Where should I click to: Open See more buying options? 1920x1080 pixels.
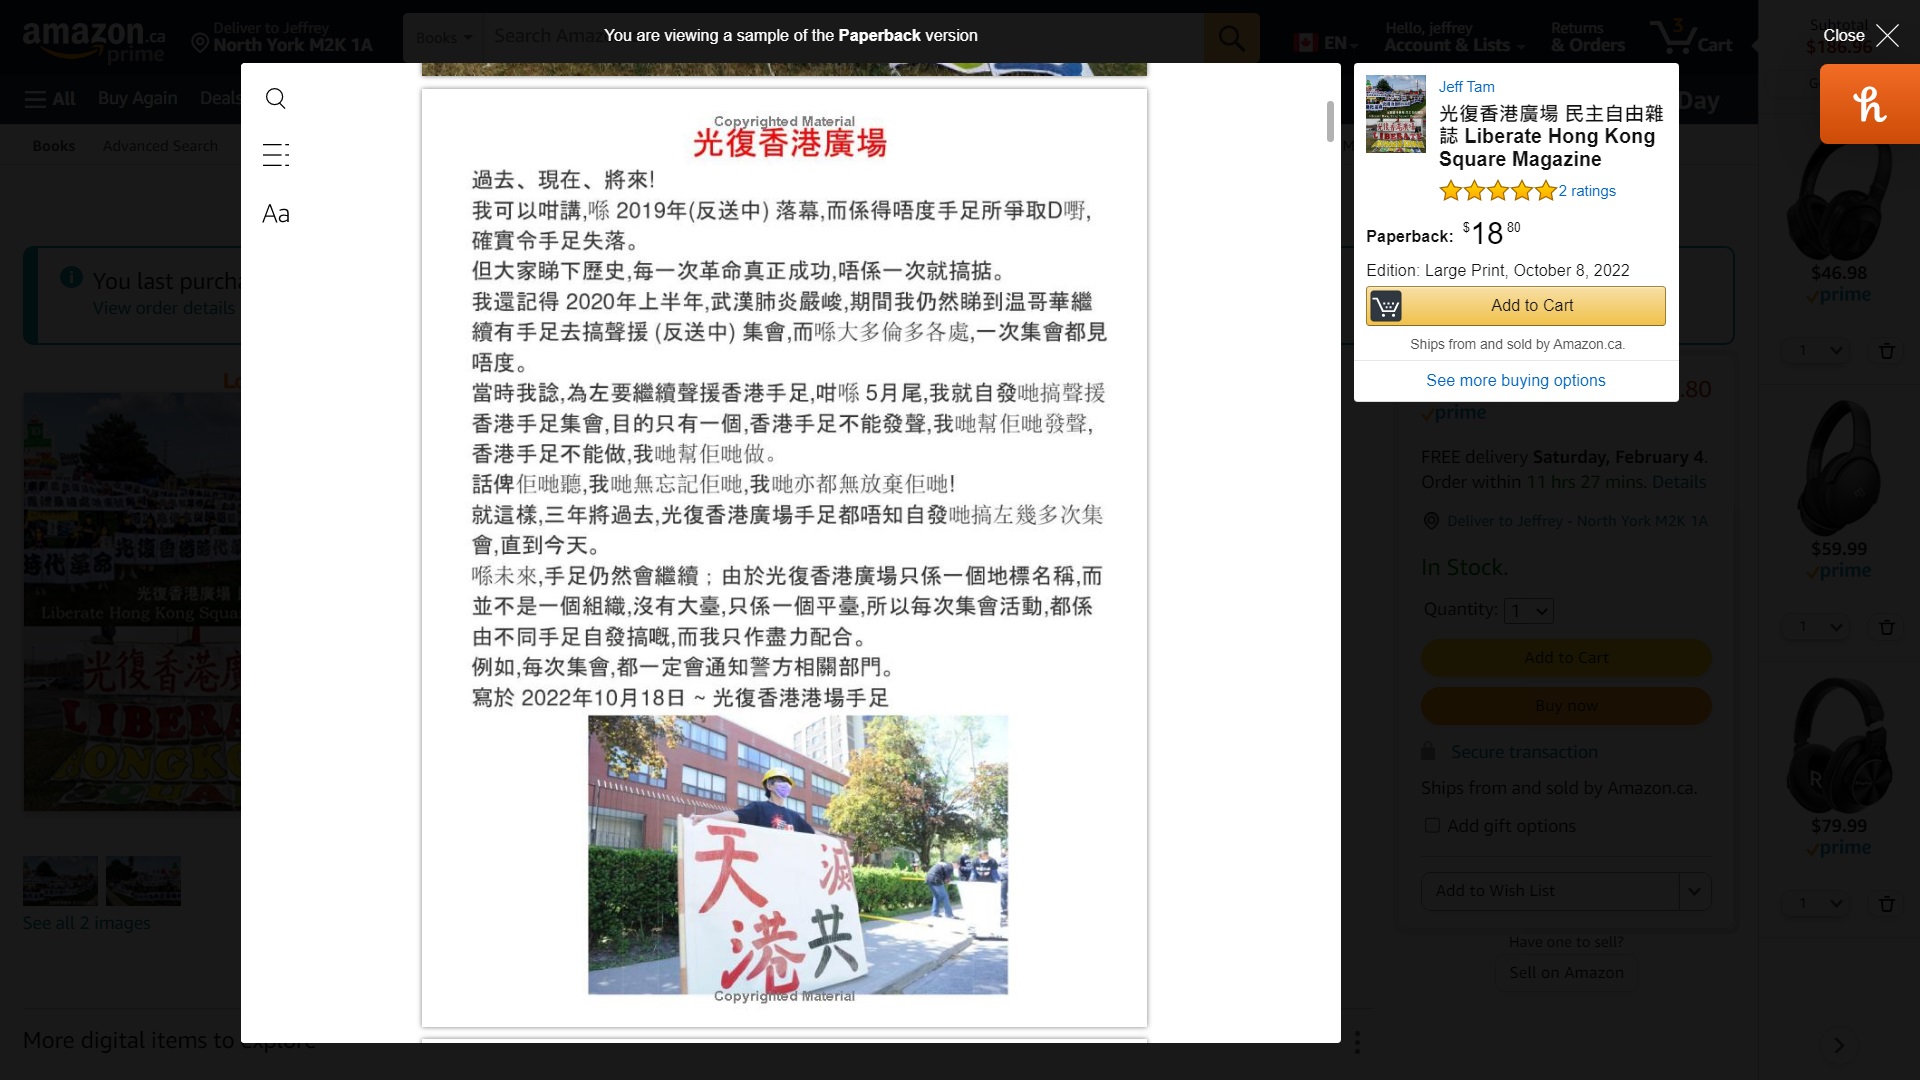point(1515,380)
